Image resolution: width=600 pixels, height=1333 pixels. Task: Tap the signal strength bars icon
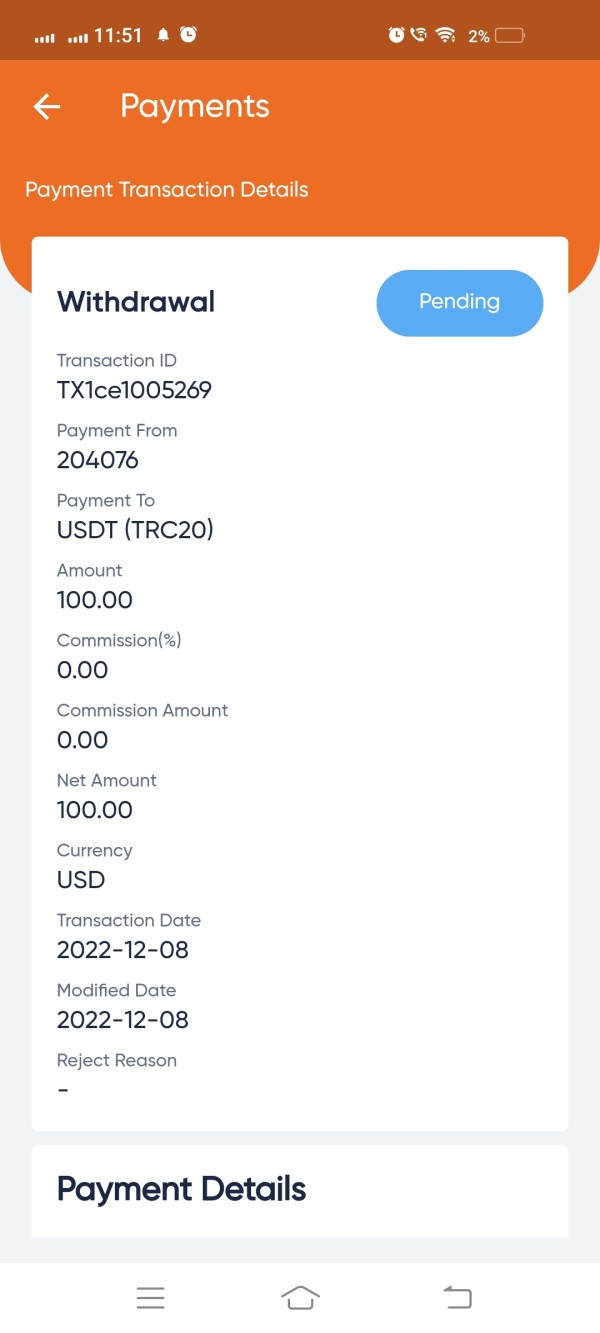point(45,37)
